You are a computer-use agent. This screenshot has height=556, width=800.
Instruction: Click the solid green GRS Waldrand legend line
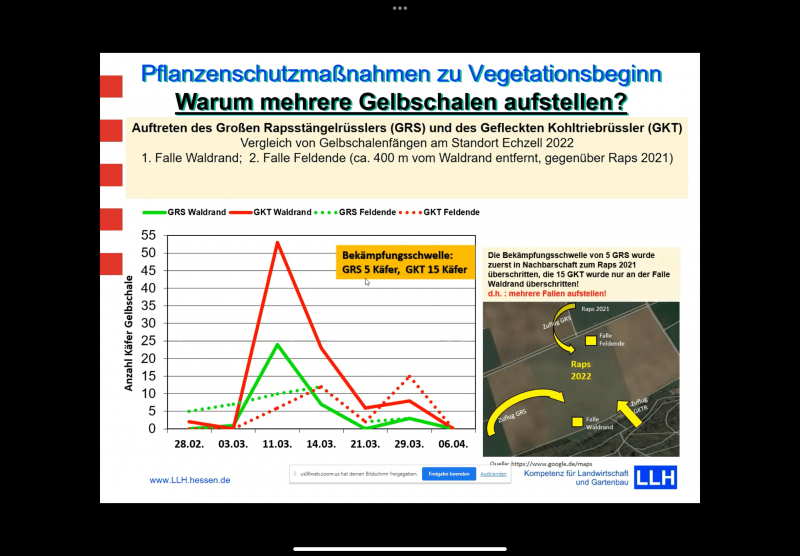tap(154, 212)
